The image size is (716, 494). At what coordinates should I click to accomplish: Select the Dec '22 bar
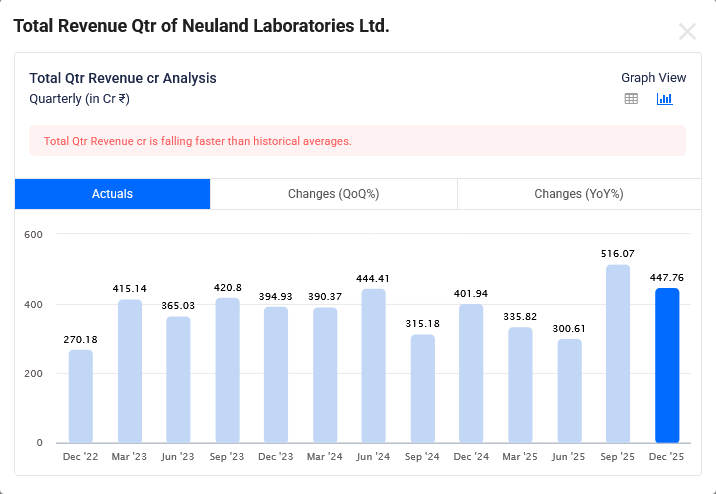click(x=81, y=396)
